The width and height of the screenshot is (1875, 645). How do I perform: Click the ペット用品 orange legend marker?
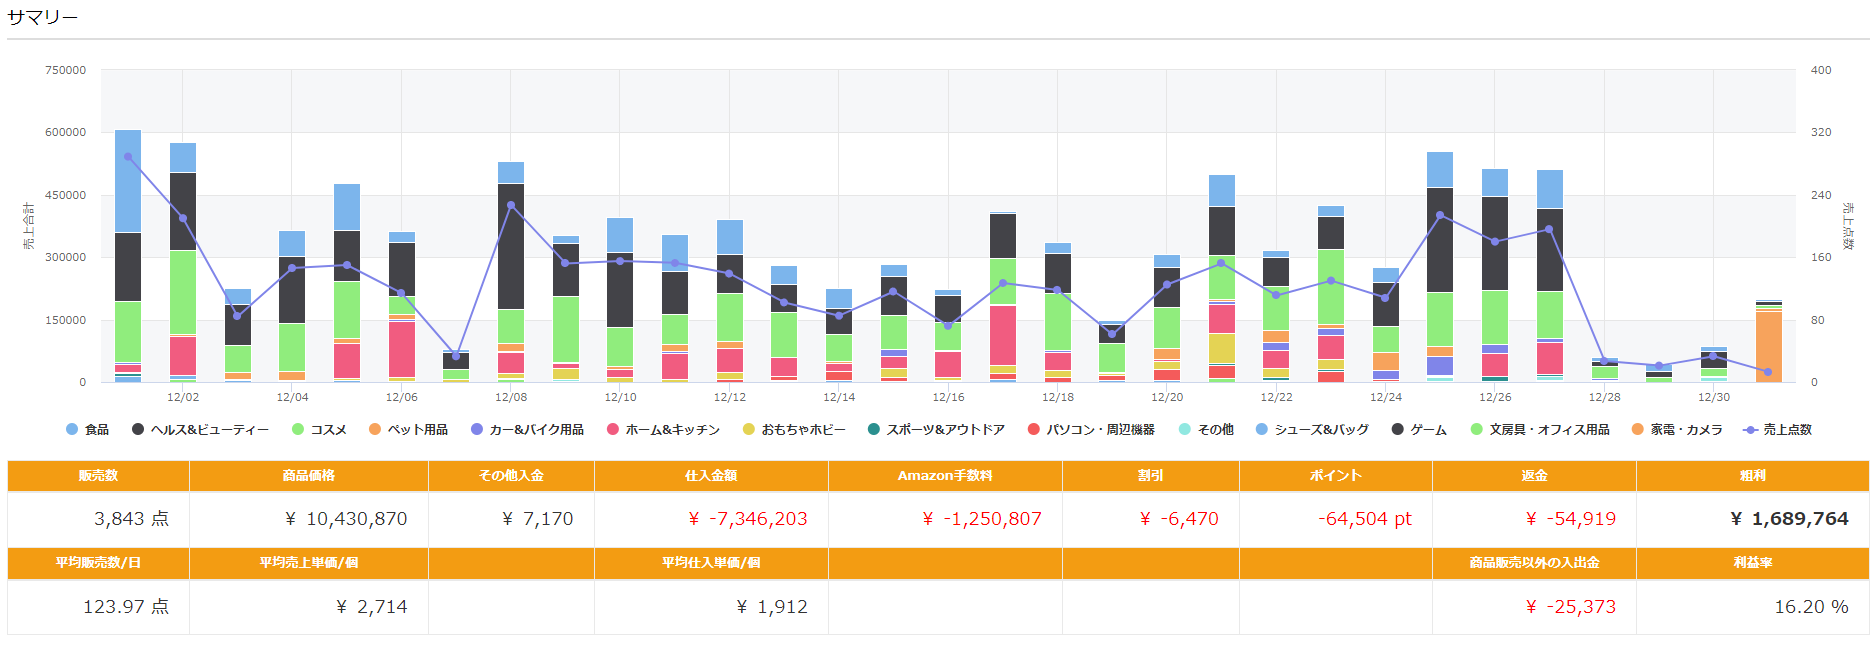[x=375, y=429]
